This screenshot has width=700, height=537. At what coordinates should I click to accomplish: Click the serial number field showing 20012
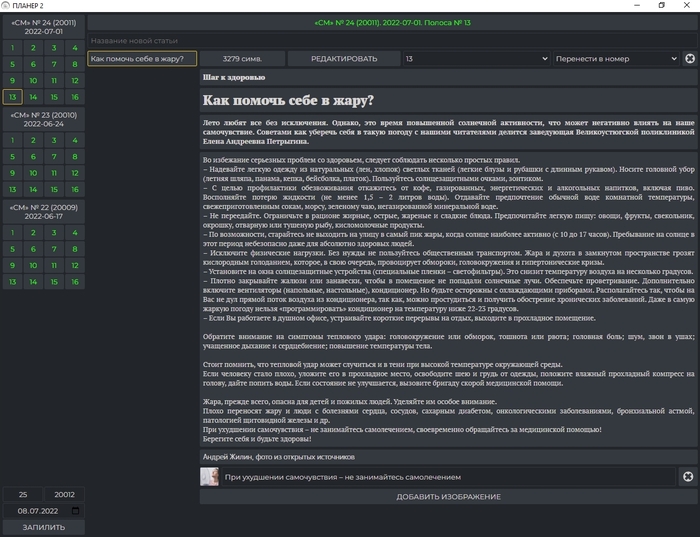64,494
